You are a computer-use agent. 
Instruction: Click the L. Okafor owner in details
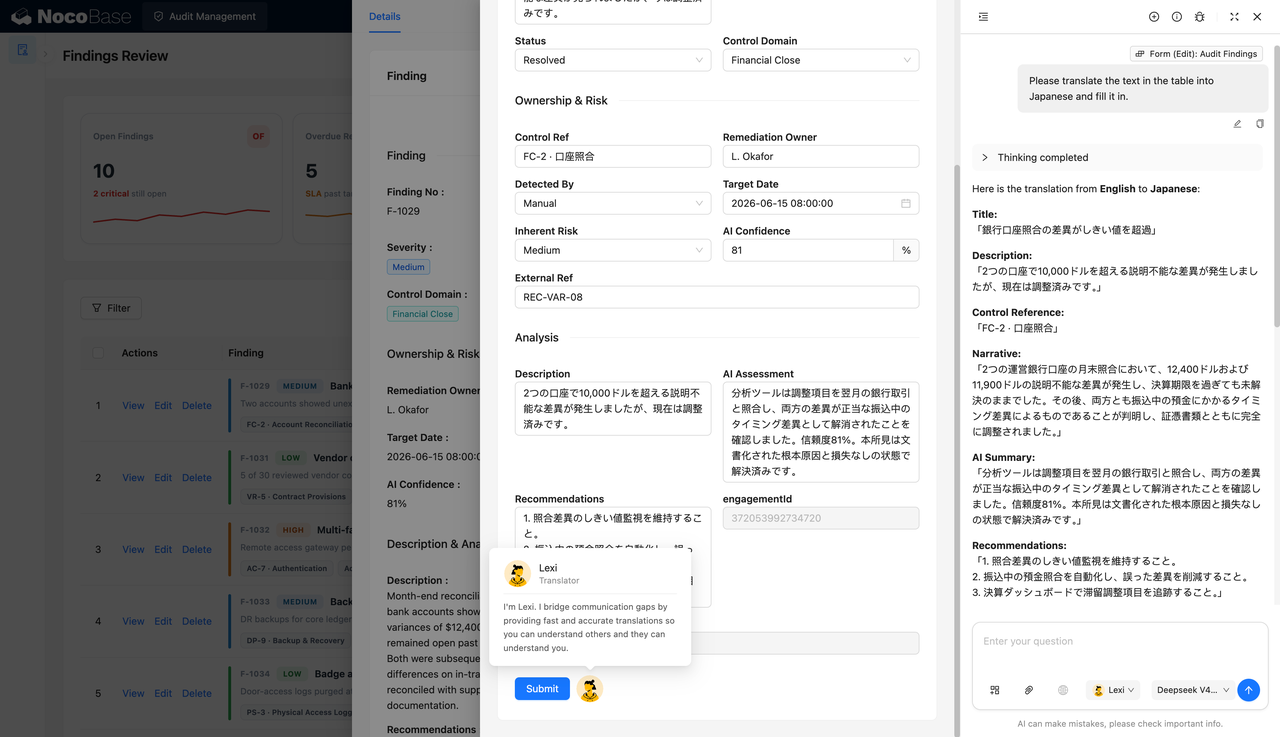click(x=408, y=410)
